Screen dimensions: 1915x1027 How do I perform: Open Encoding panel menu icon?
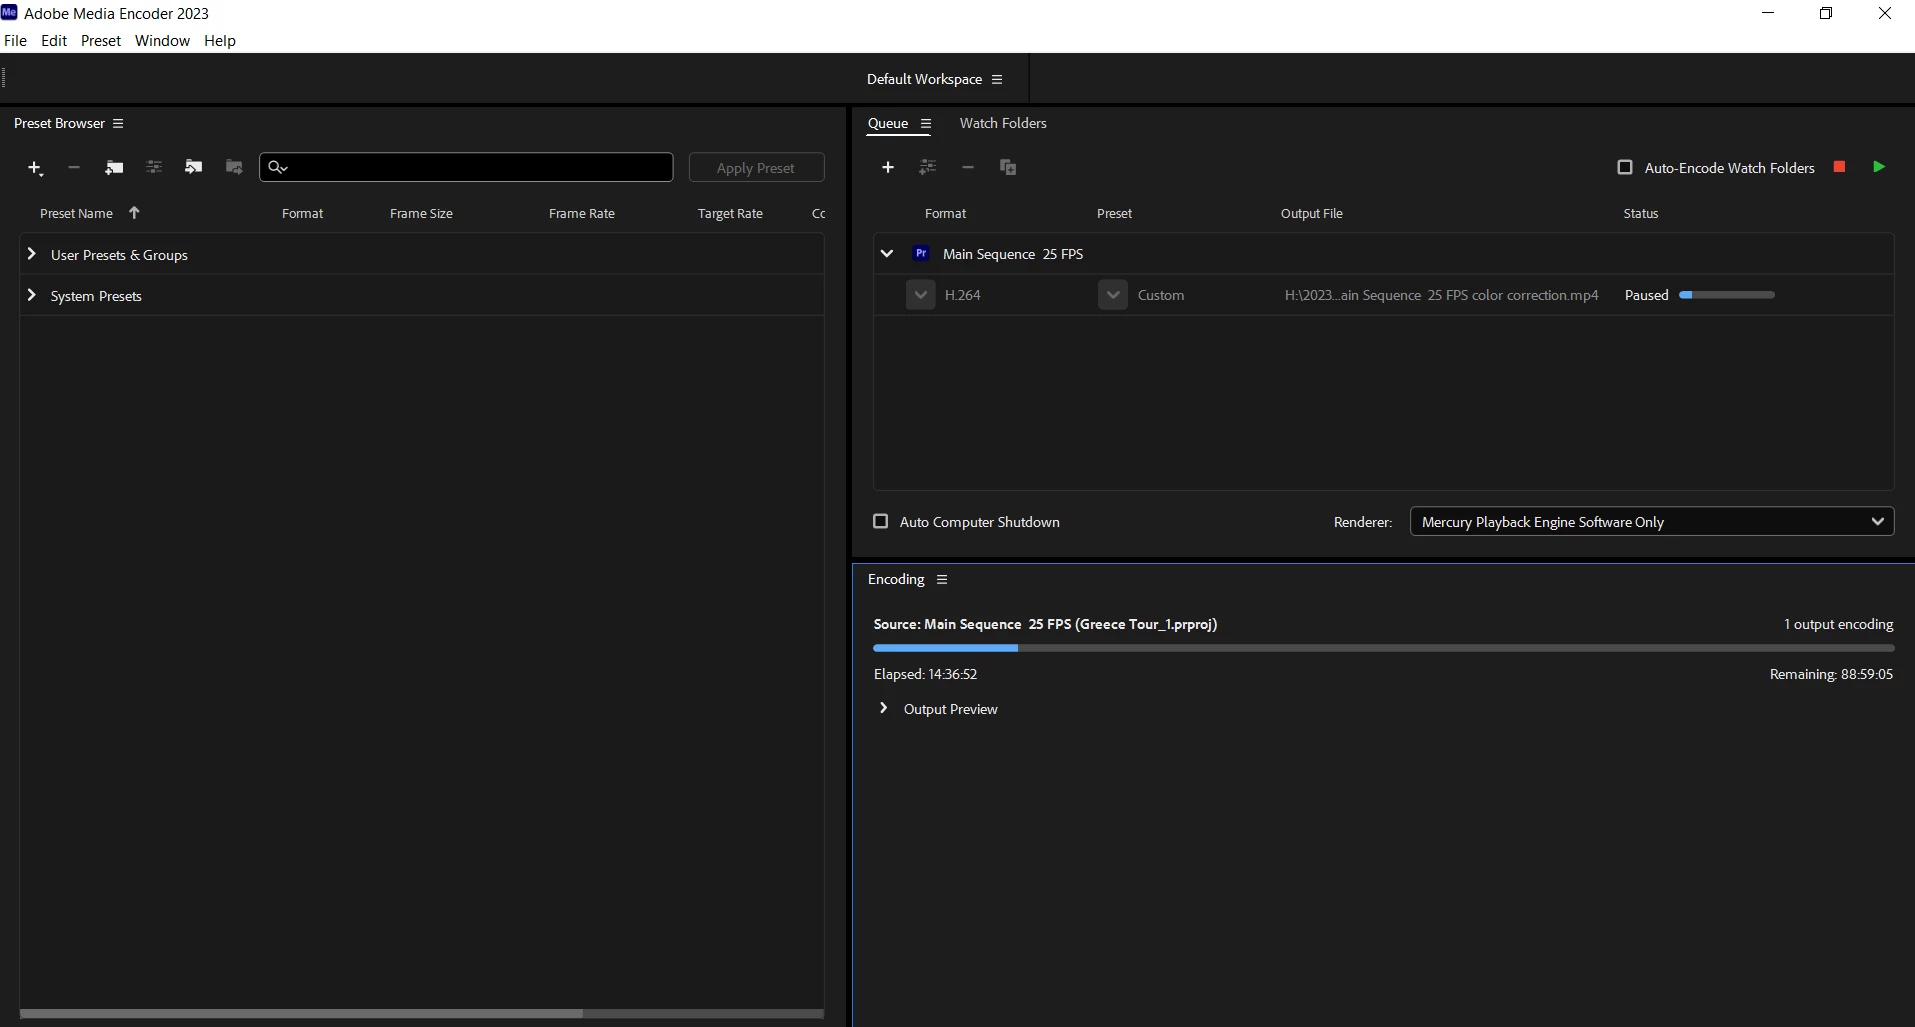[x=942, y=579]
